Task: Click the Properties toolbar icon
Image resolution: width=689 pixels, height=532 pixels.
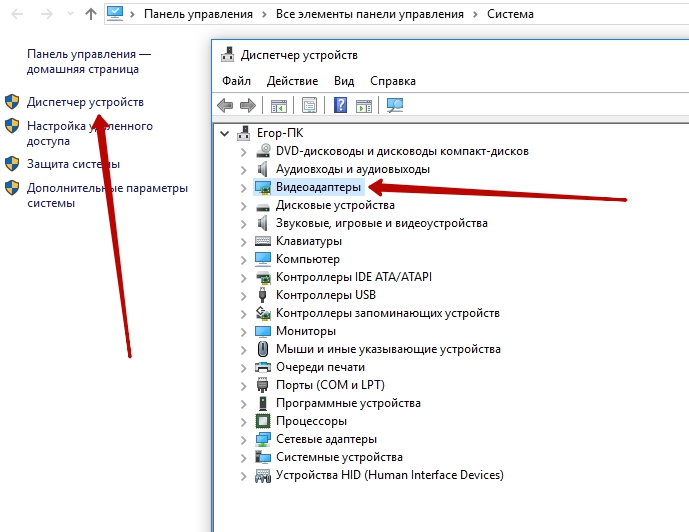Action: point(309,105)
